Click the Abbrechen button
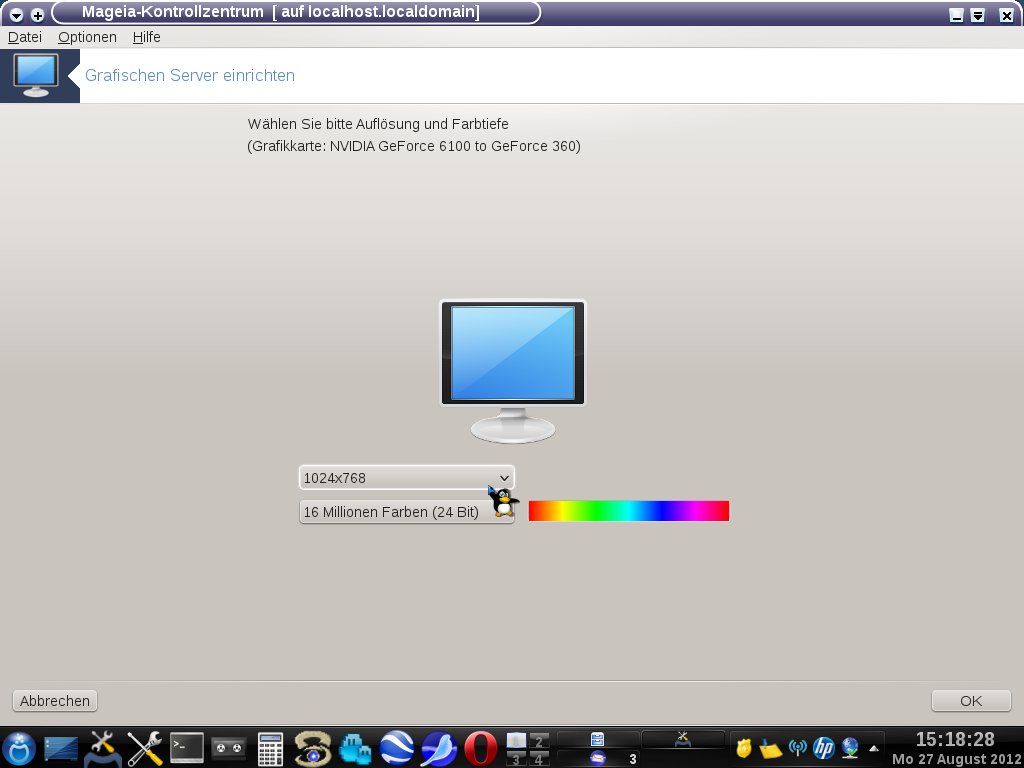The image size is (1024, 768). click(x=55, y=701)
